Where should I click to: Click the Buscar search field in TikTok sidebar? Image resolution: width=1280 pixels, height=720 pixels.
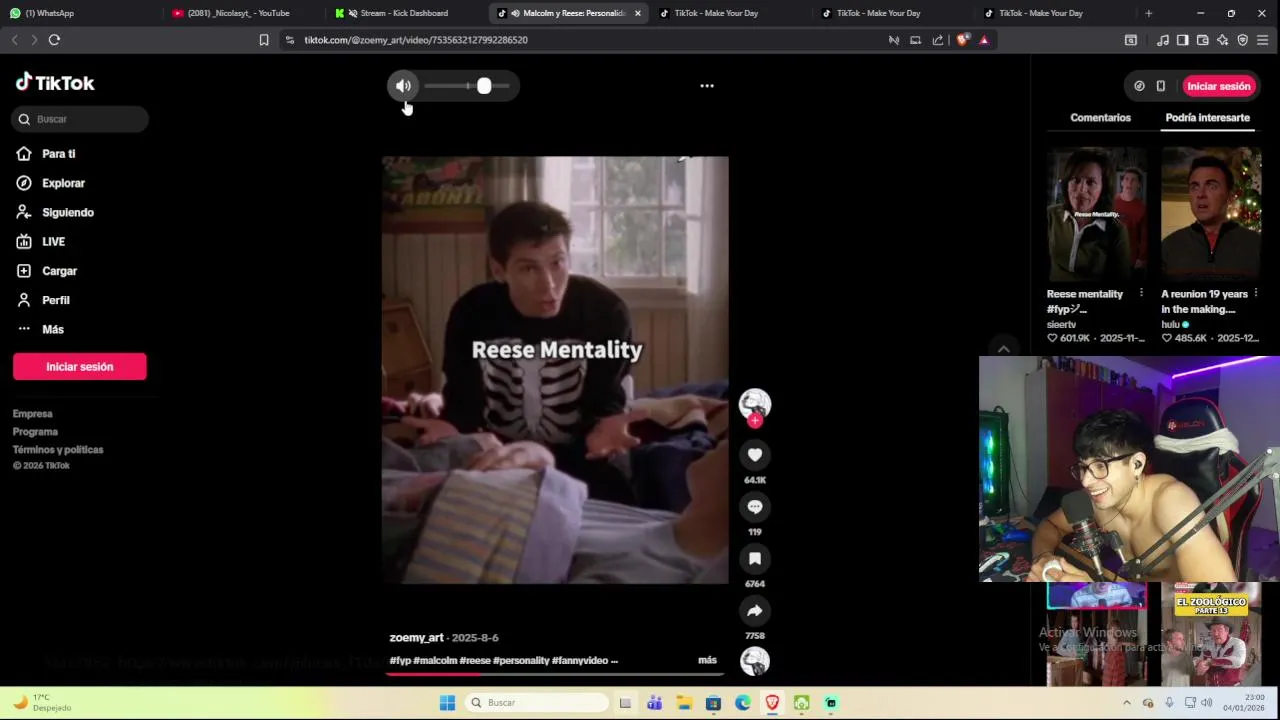80,119
